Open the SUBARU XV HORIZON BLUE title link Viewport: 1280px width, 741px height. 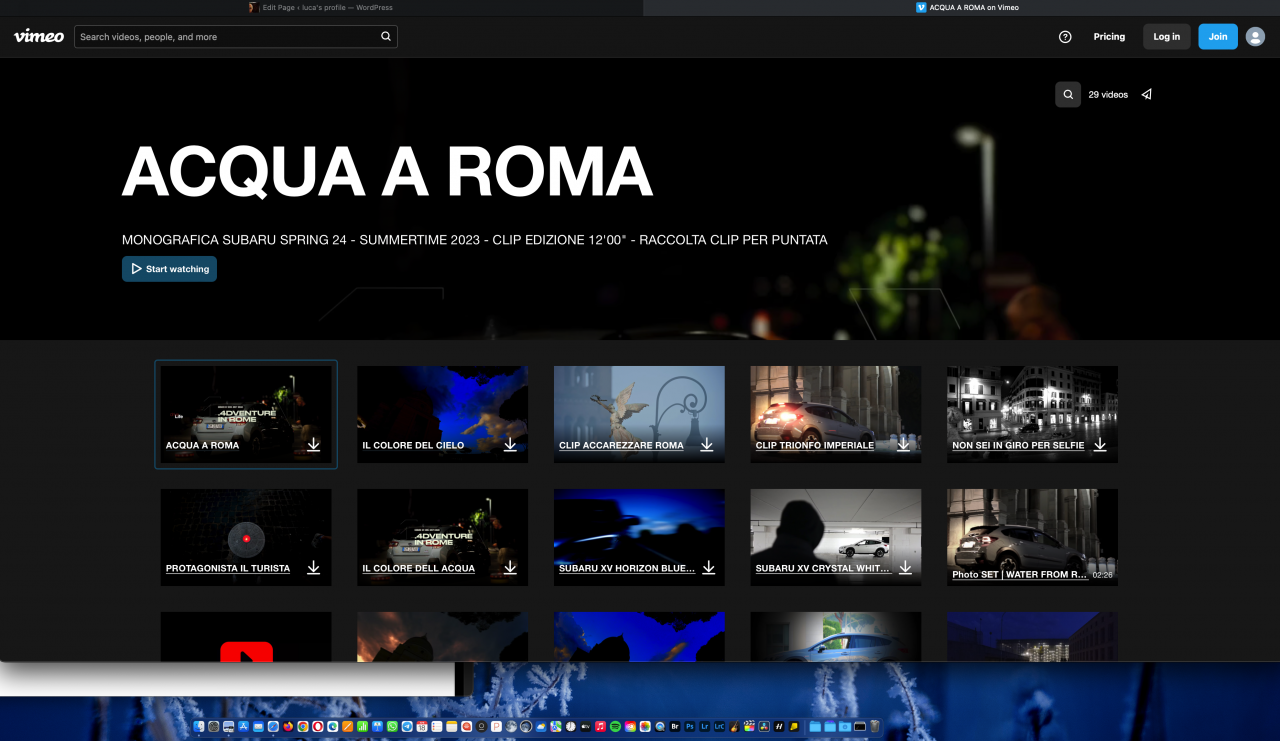coord(627,568)
